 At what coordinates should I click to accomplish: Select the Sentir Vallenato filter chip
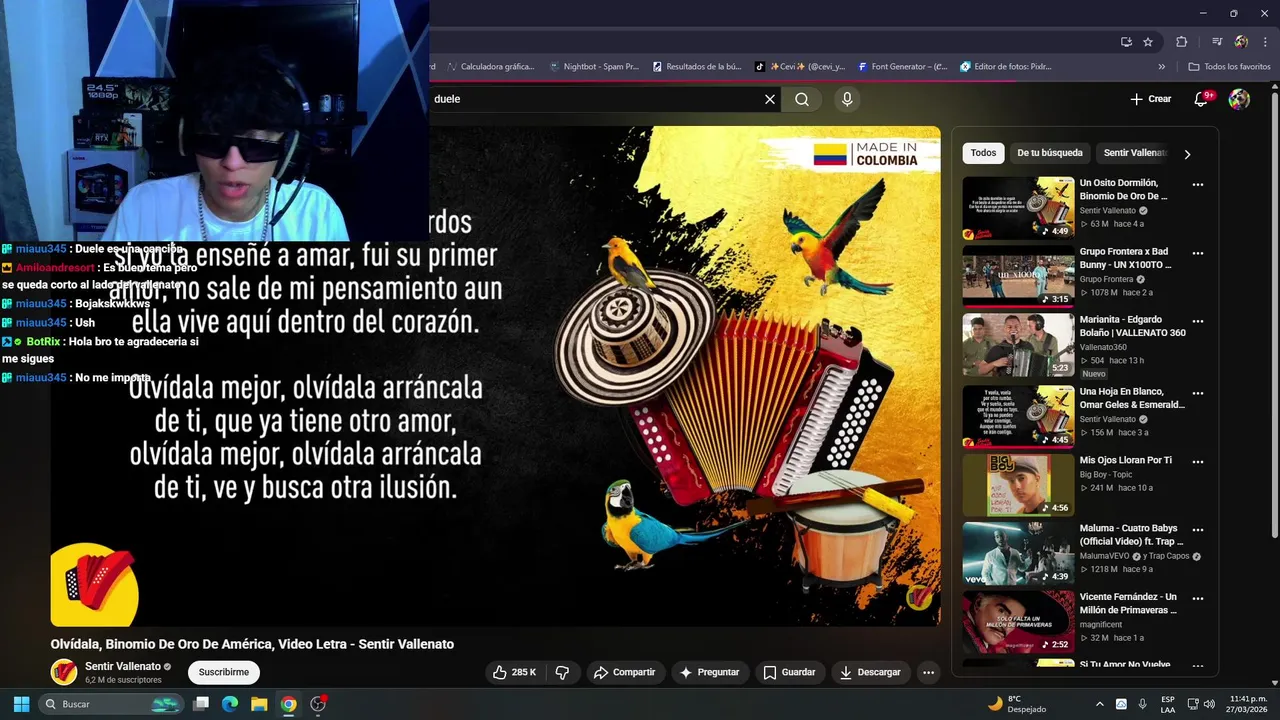1135,153
